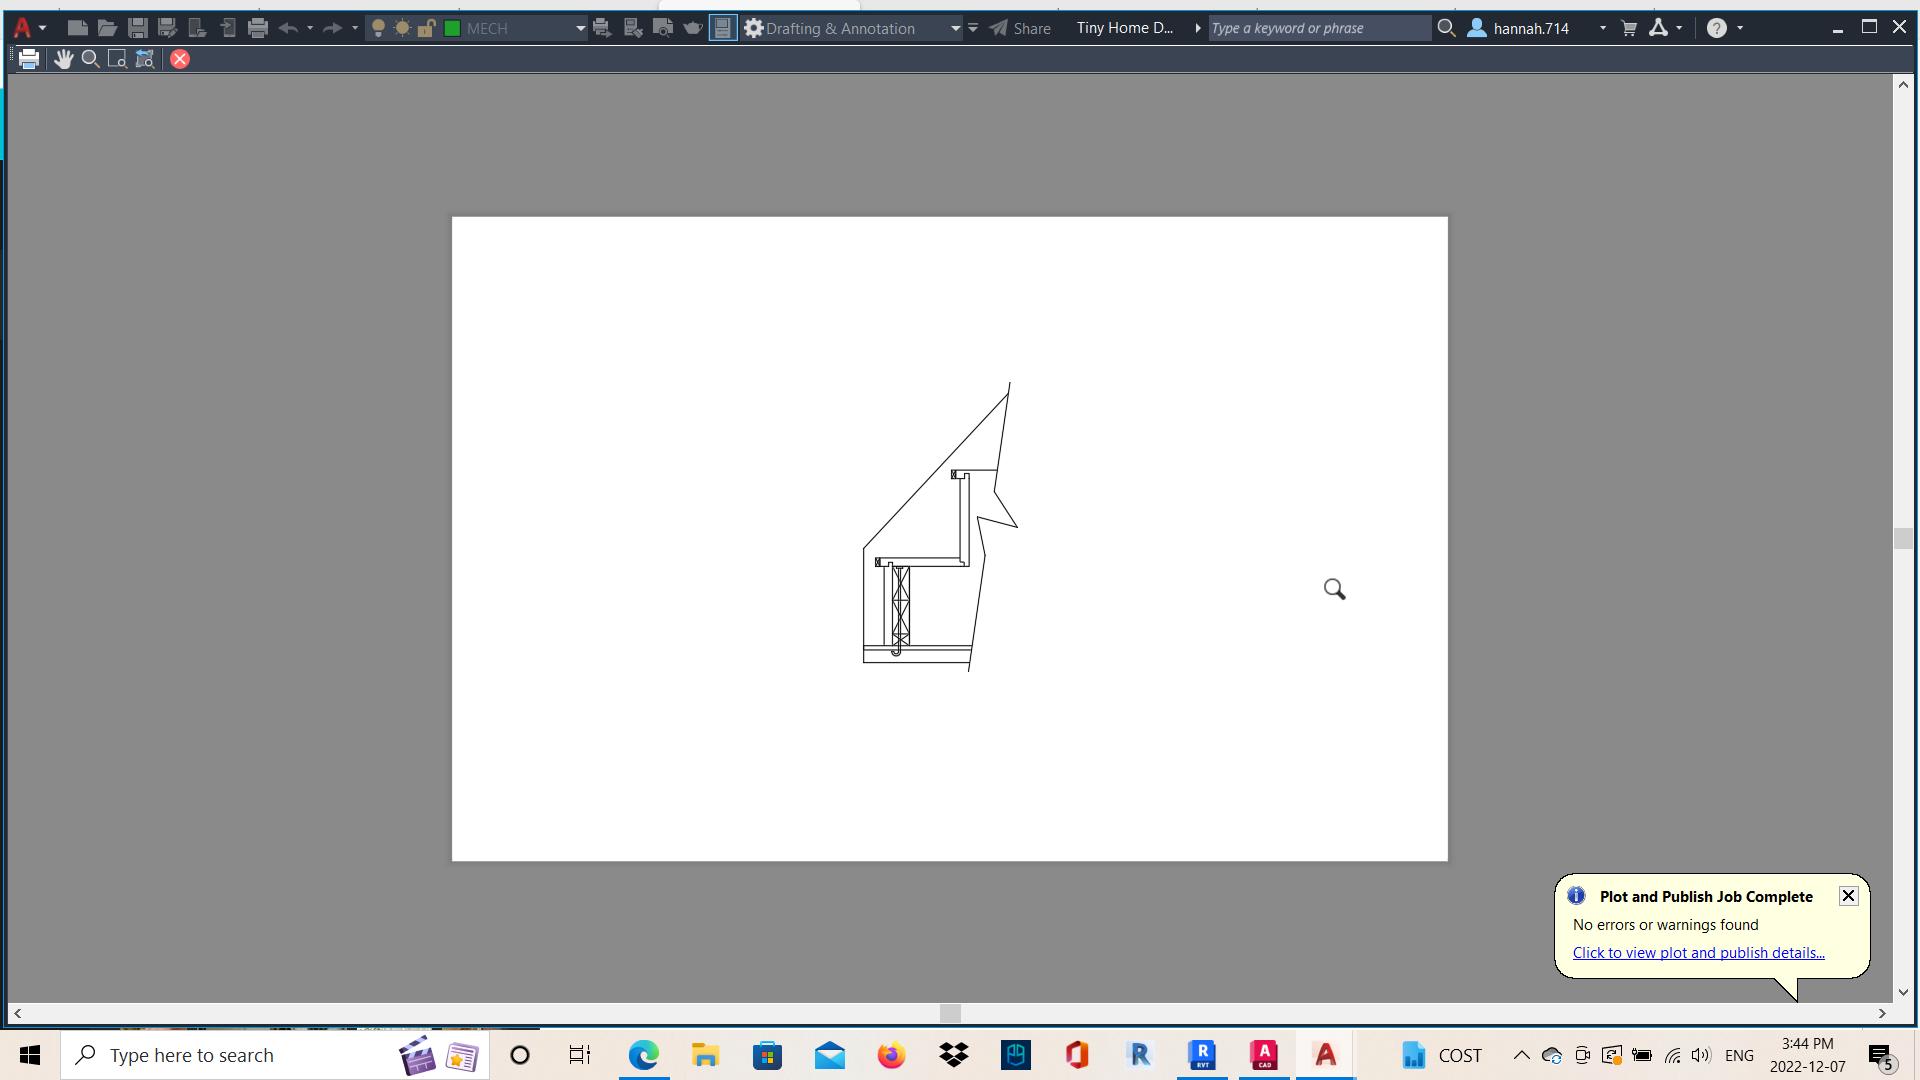Click the Share button
Screen dimensions: 1920x1080
[1020, 28]
